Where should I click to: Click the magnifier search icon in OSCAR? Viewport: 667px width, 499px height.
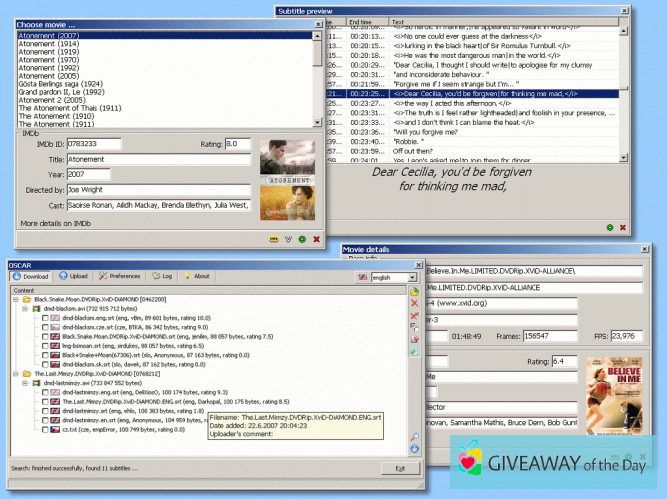414,437
